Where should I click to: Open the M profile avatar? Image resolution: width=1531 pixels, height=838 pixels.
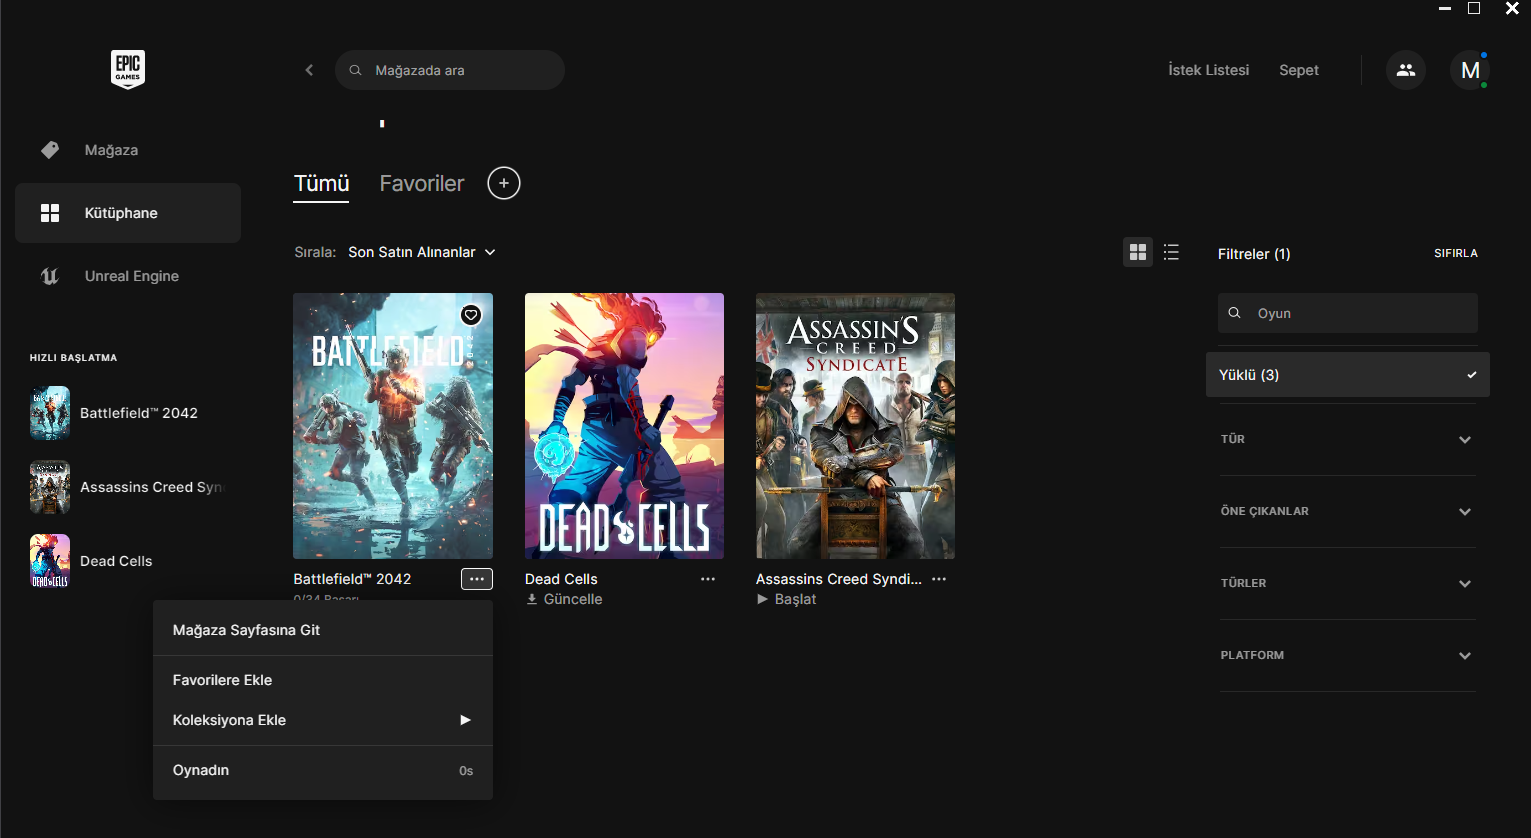coord(1470,70)
